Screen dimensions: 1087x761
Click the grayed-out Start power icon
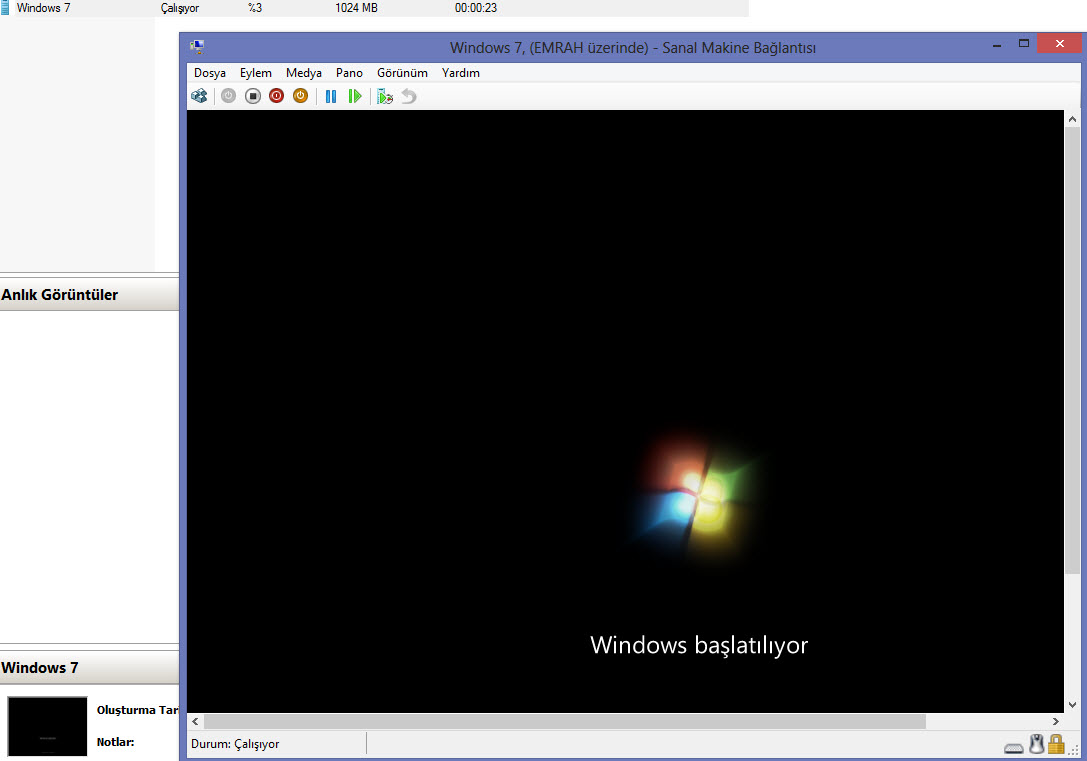pyautogui.click(x=228, y=96)
